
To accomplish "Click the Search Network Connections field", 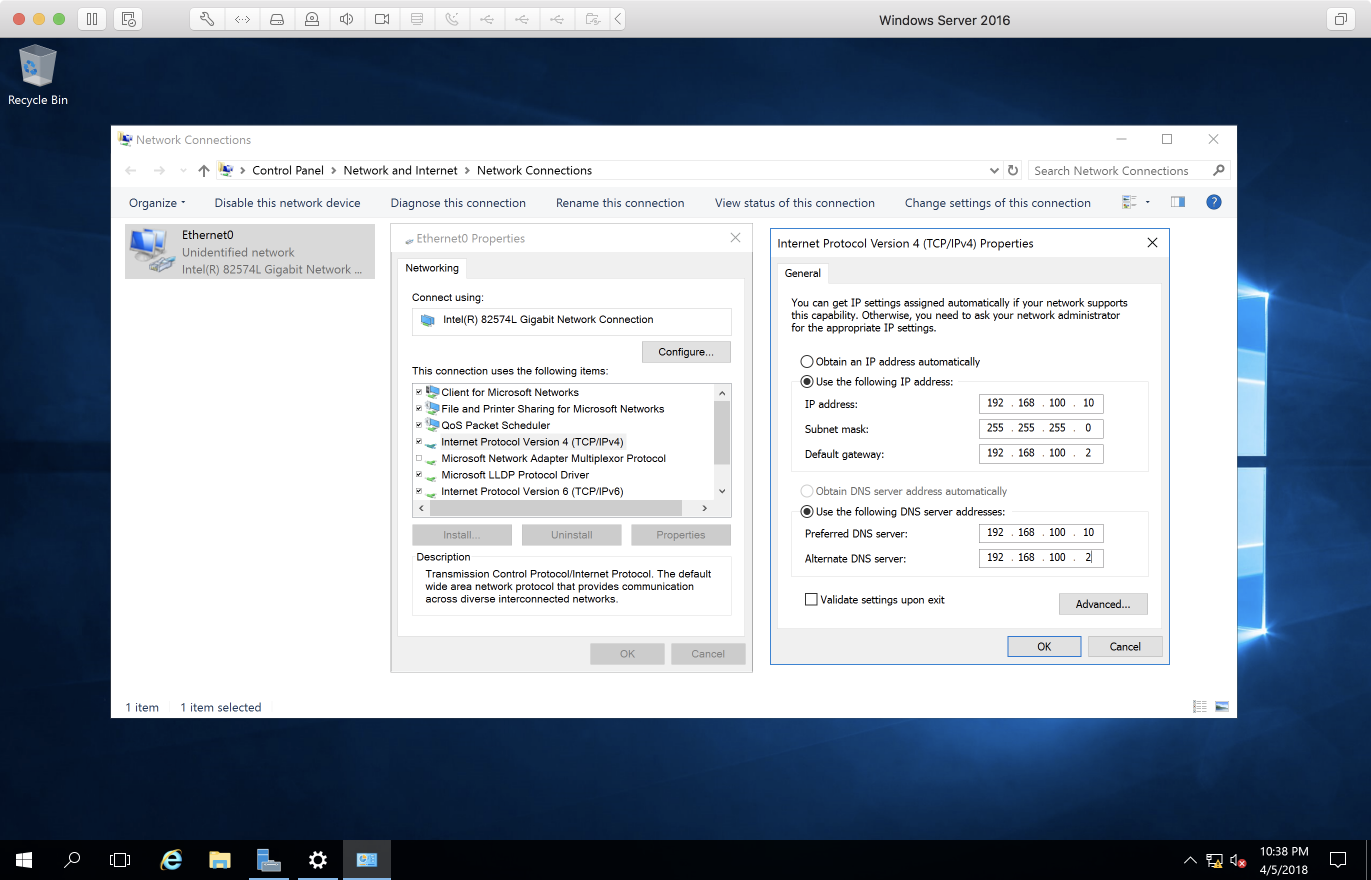I will (x=1118, y=171).
